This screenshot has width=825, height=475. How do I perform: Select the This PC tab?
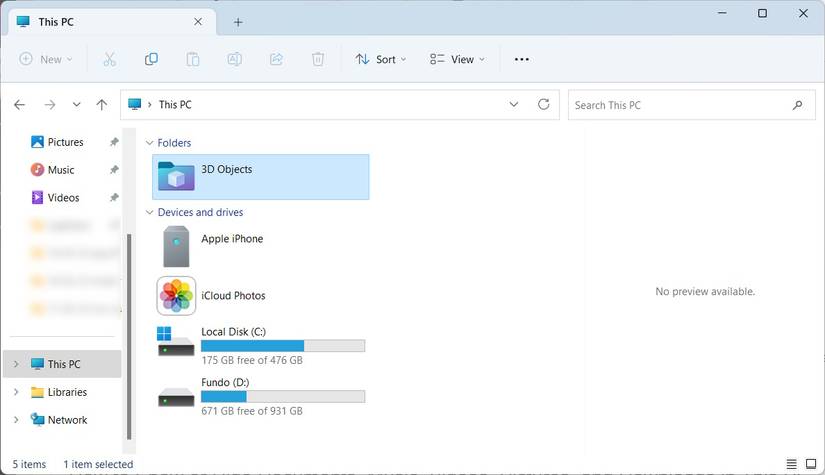(112, 22)
